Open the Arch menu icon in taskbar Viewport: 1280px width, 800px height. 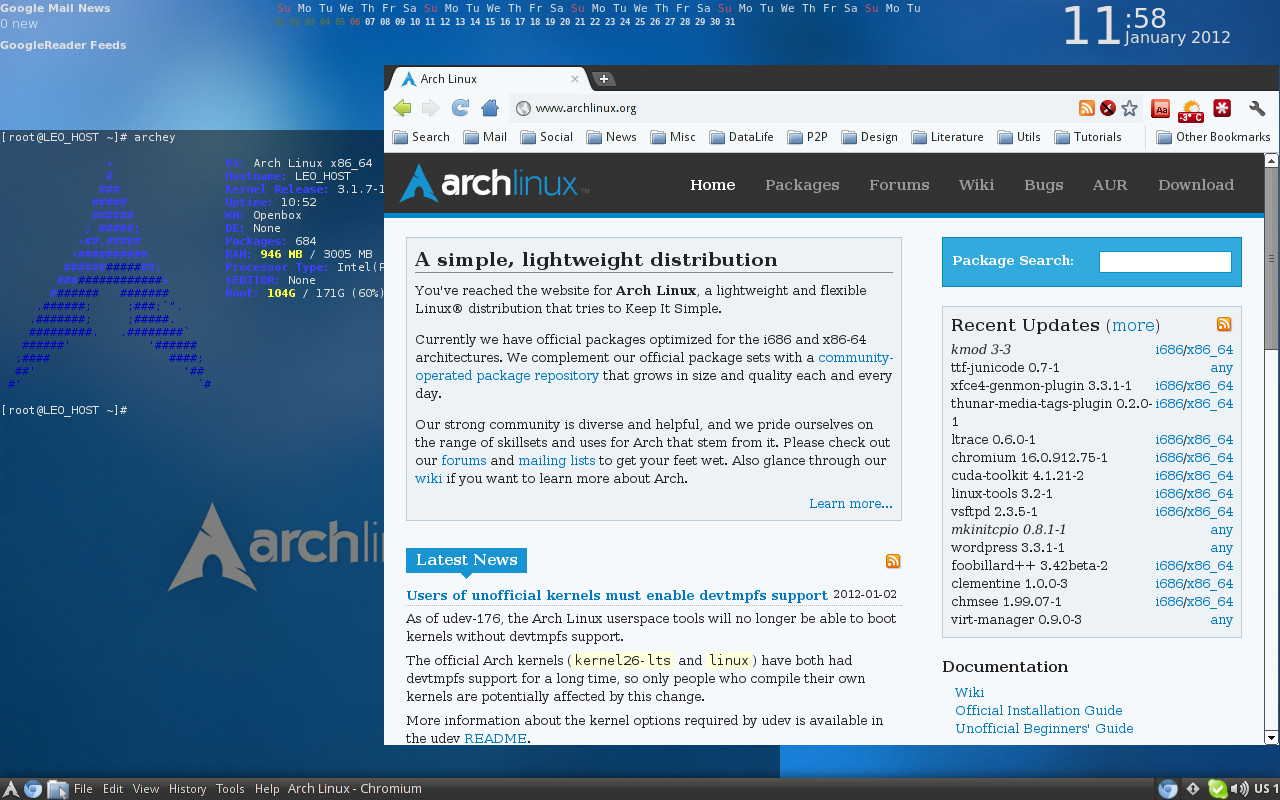[11, 789]
